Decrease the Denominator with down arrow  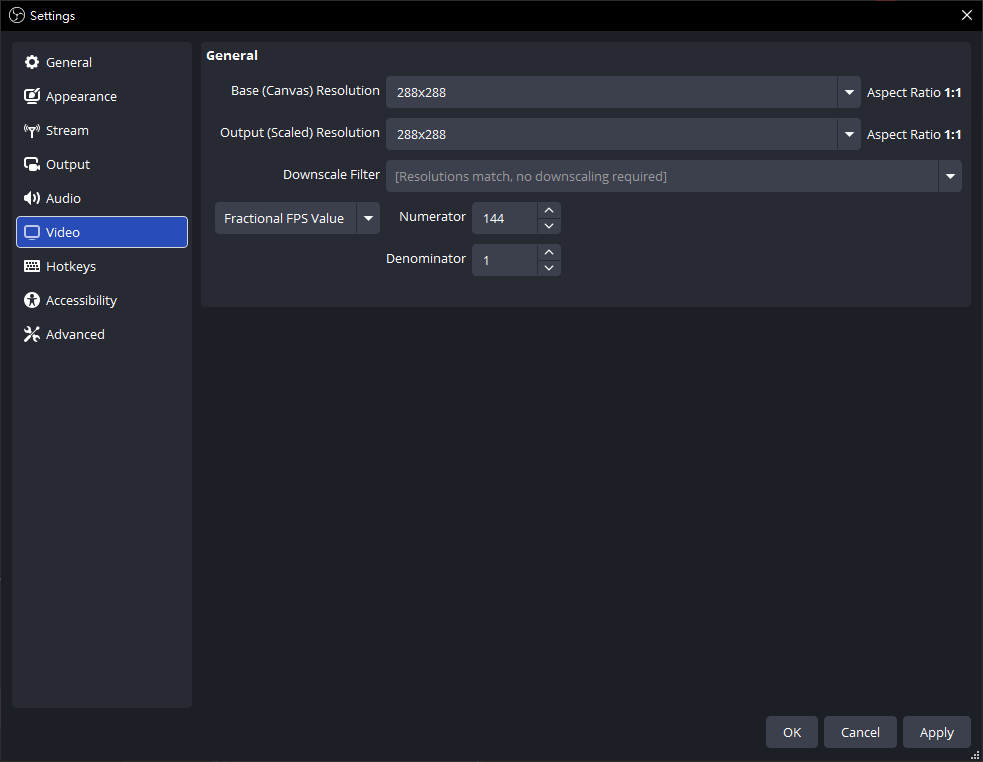point(549,268)
